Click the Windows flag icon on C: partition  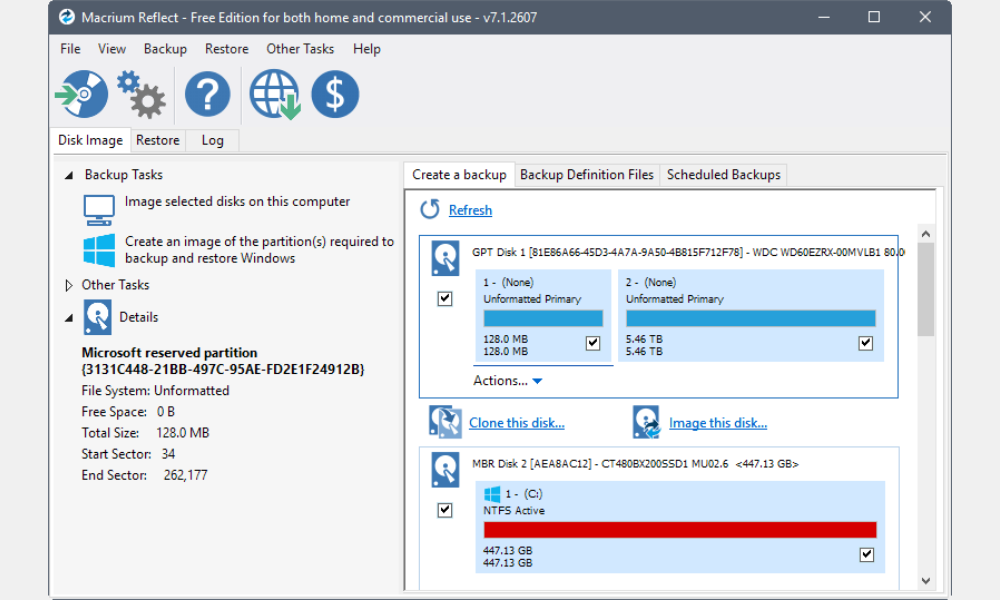(492, 494)
